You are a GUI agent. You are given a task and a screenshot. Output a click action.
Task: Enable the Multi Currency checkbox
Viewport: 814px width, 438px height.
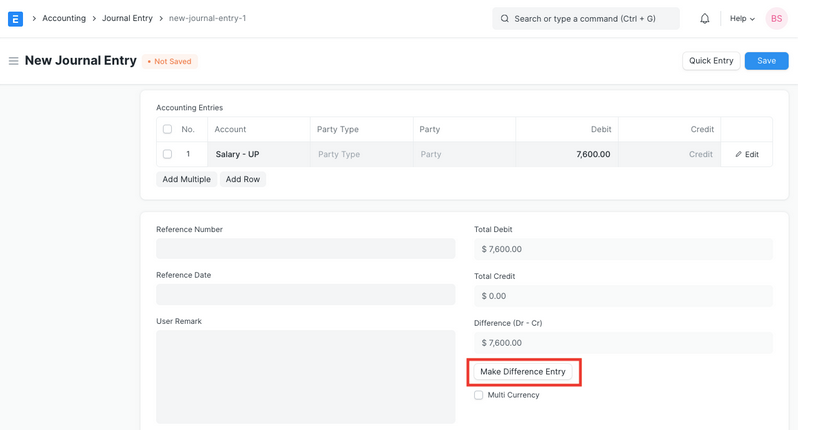479,395
